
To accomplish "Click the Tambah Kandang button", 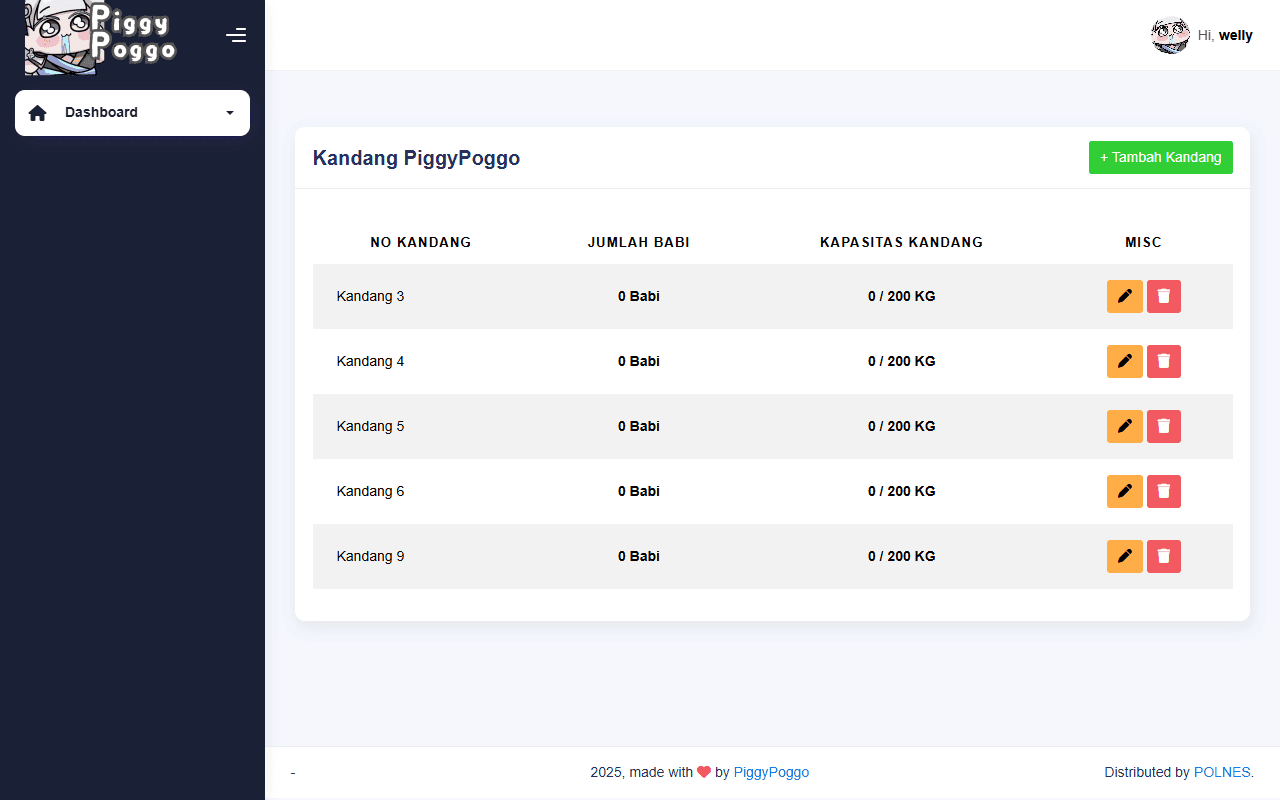I will 1161,157.
